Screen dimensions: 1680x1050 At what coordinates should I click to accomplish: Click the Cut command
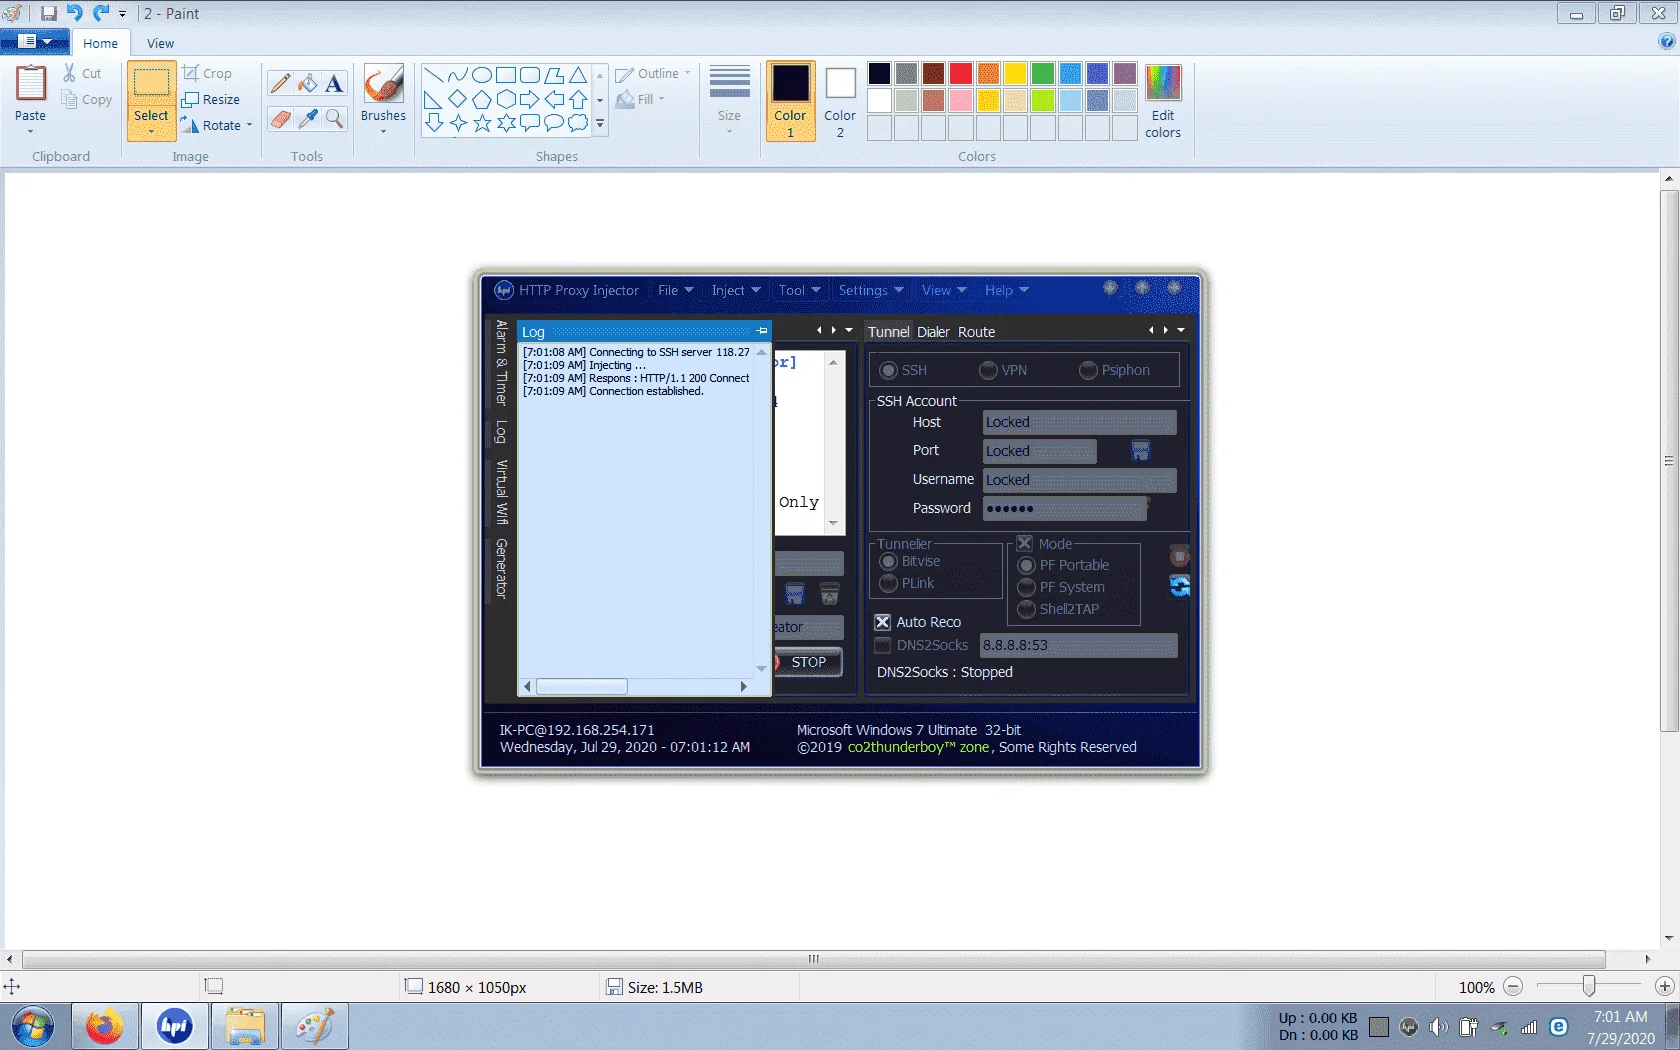tap(82, 73)
